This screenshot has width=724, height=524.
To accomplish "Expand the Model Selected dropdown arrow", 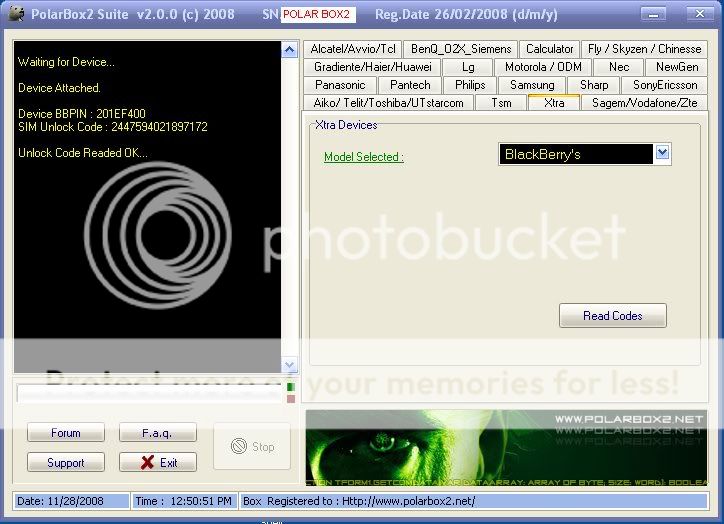I will 662,153.
